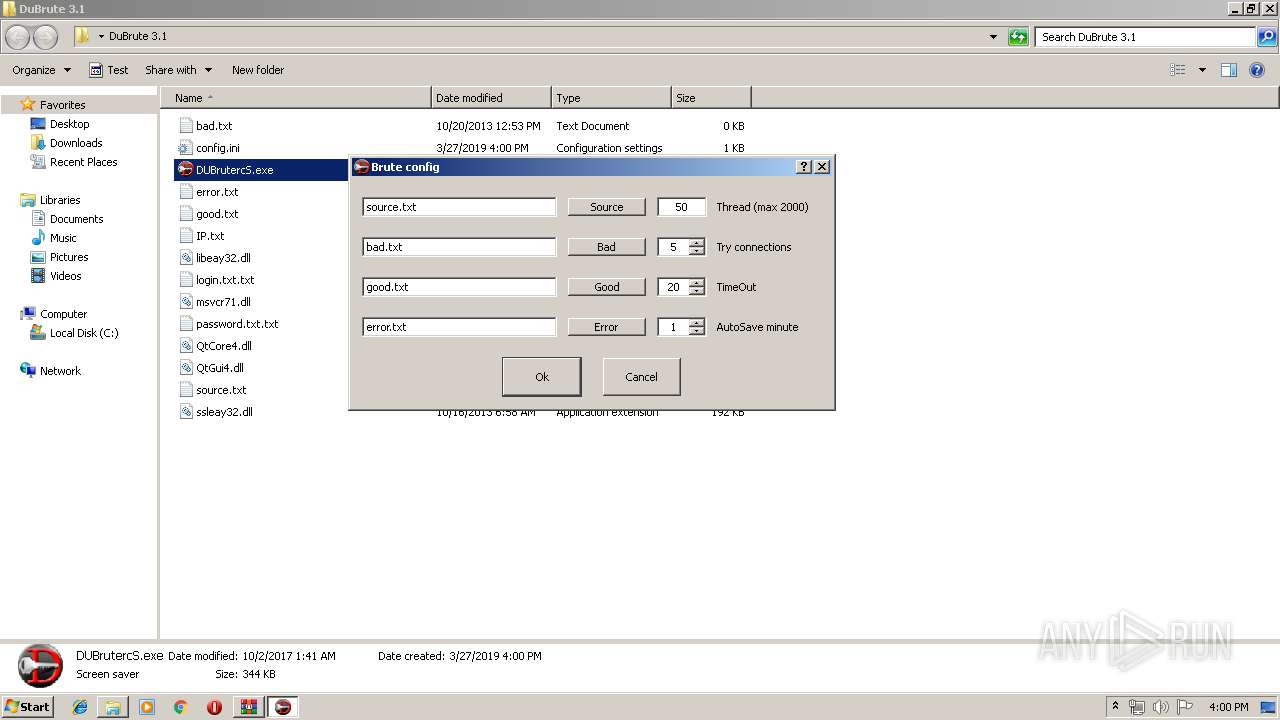Open the Share with dropdown

point(178,70)
